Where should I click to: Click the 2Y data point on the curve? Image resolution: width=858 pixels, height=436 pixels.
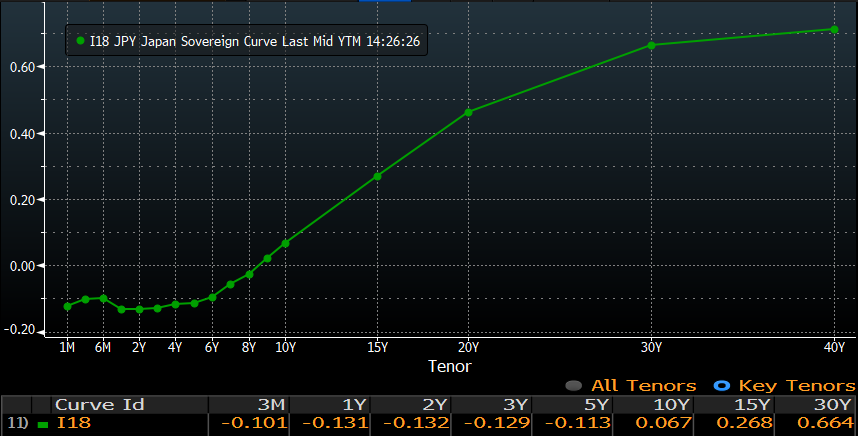tap(140, 309)
